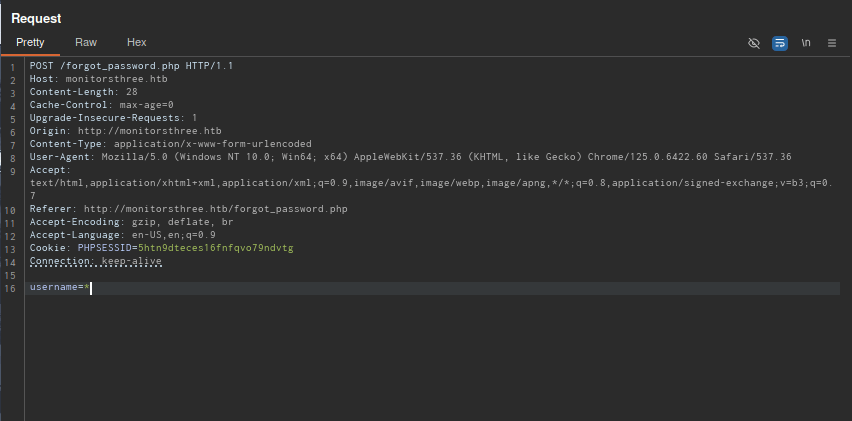
Task: Click the POST /forgot_password.php request line
Action: point(130,66)
